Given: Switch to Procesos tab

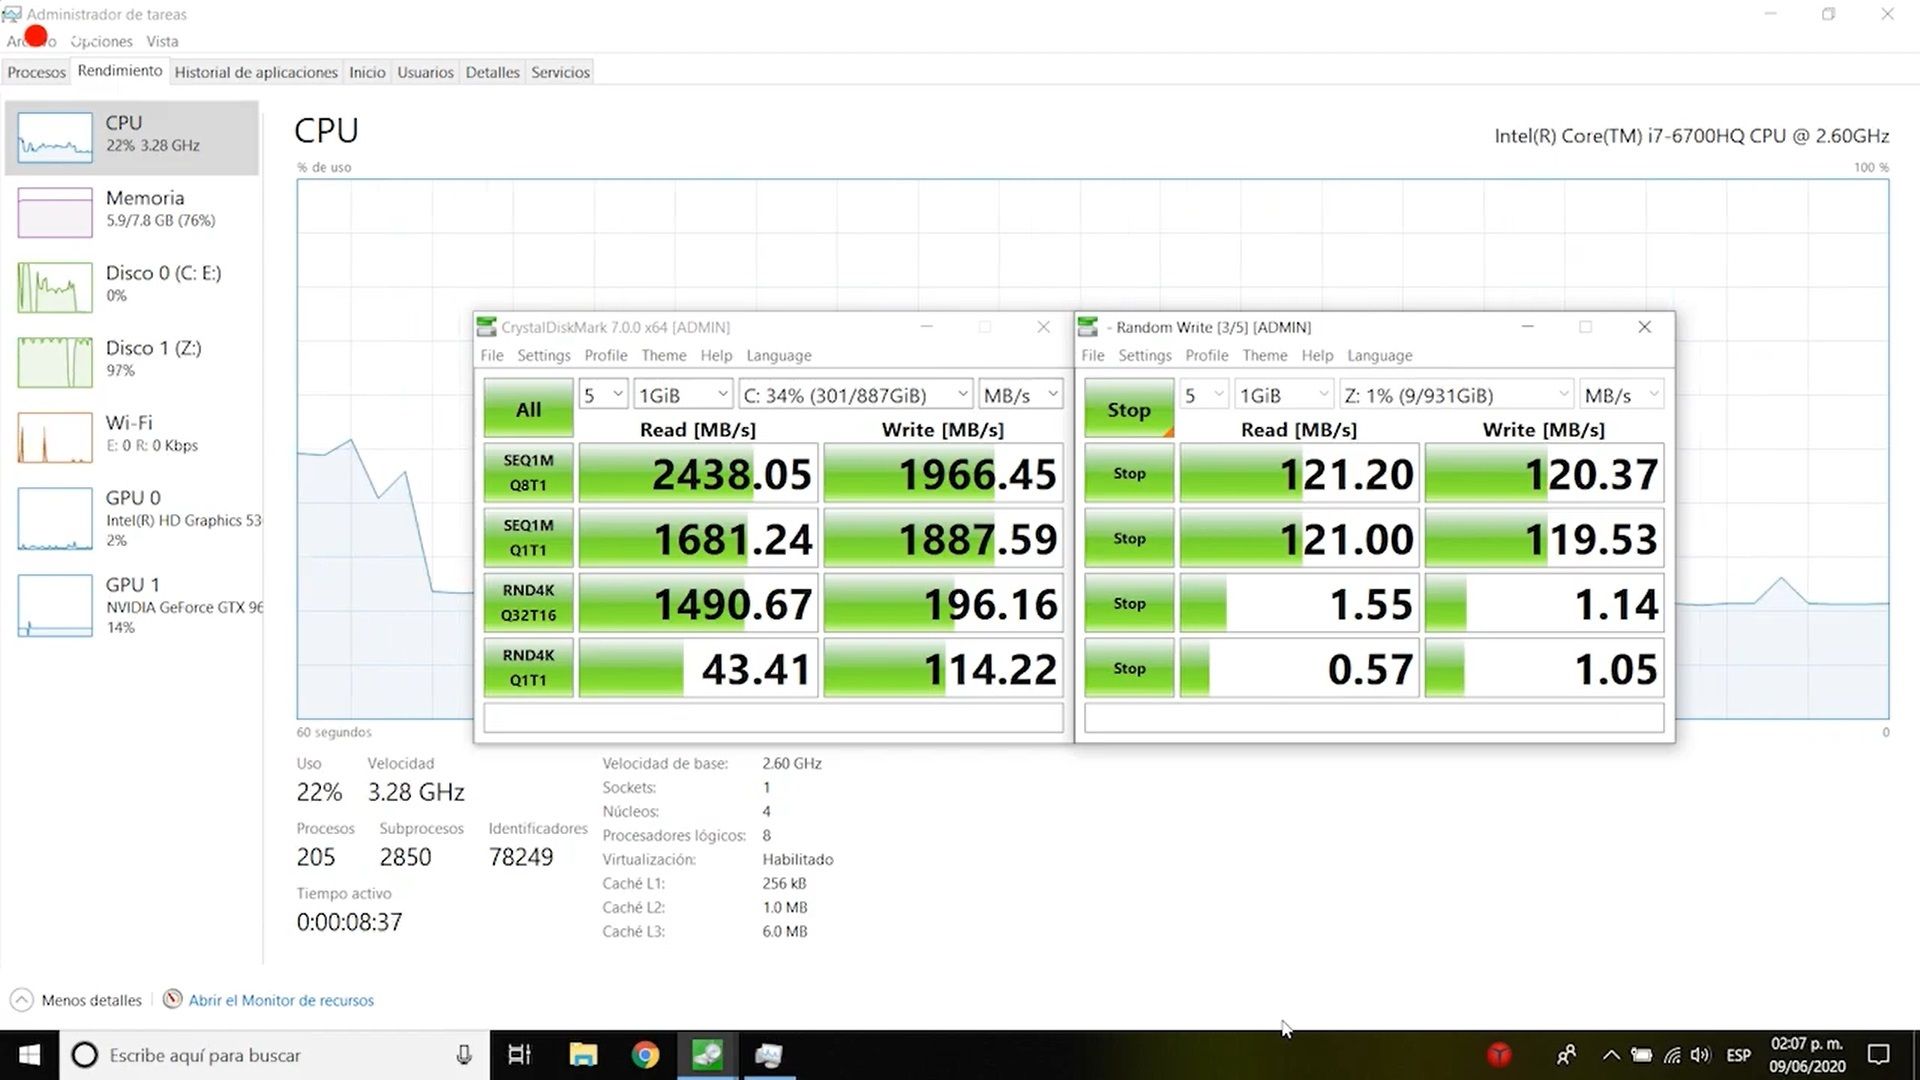Looking at the screenshot, I should point(36,72).
